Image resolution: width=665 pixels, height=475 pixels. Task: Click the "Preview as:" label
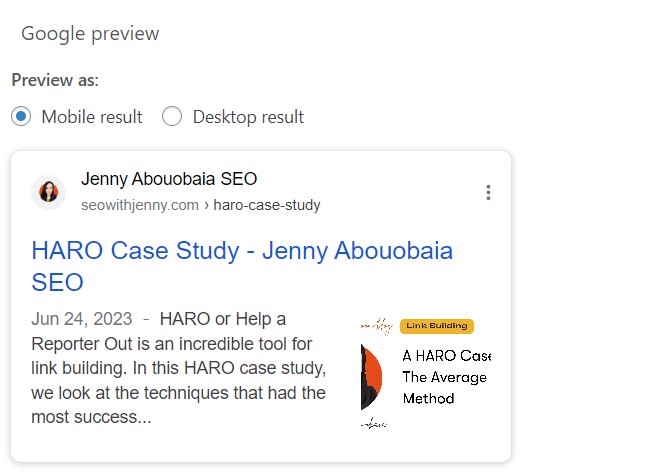click(55, 80)
